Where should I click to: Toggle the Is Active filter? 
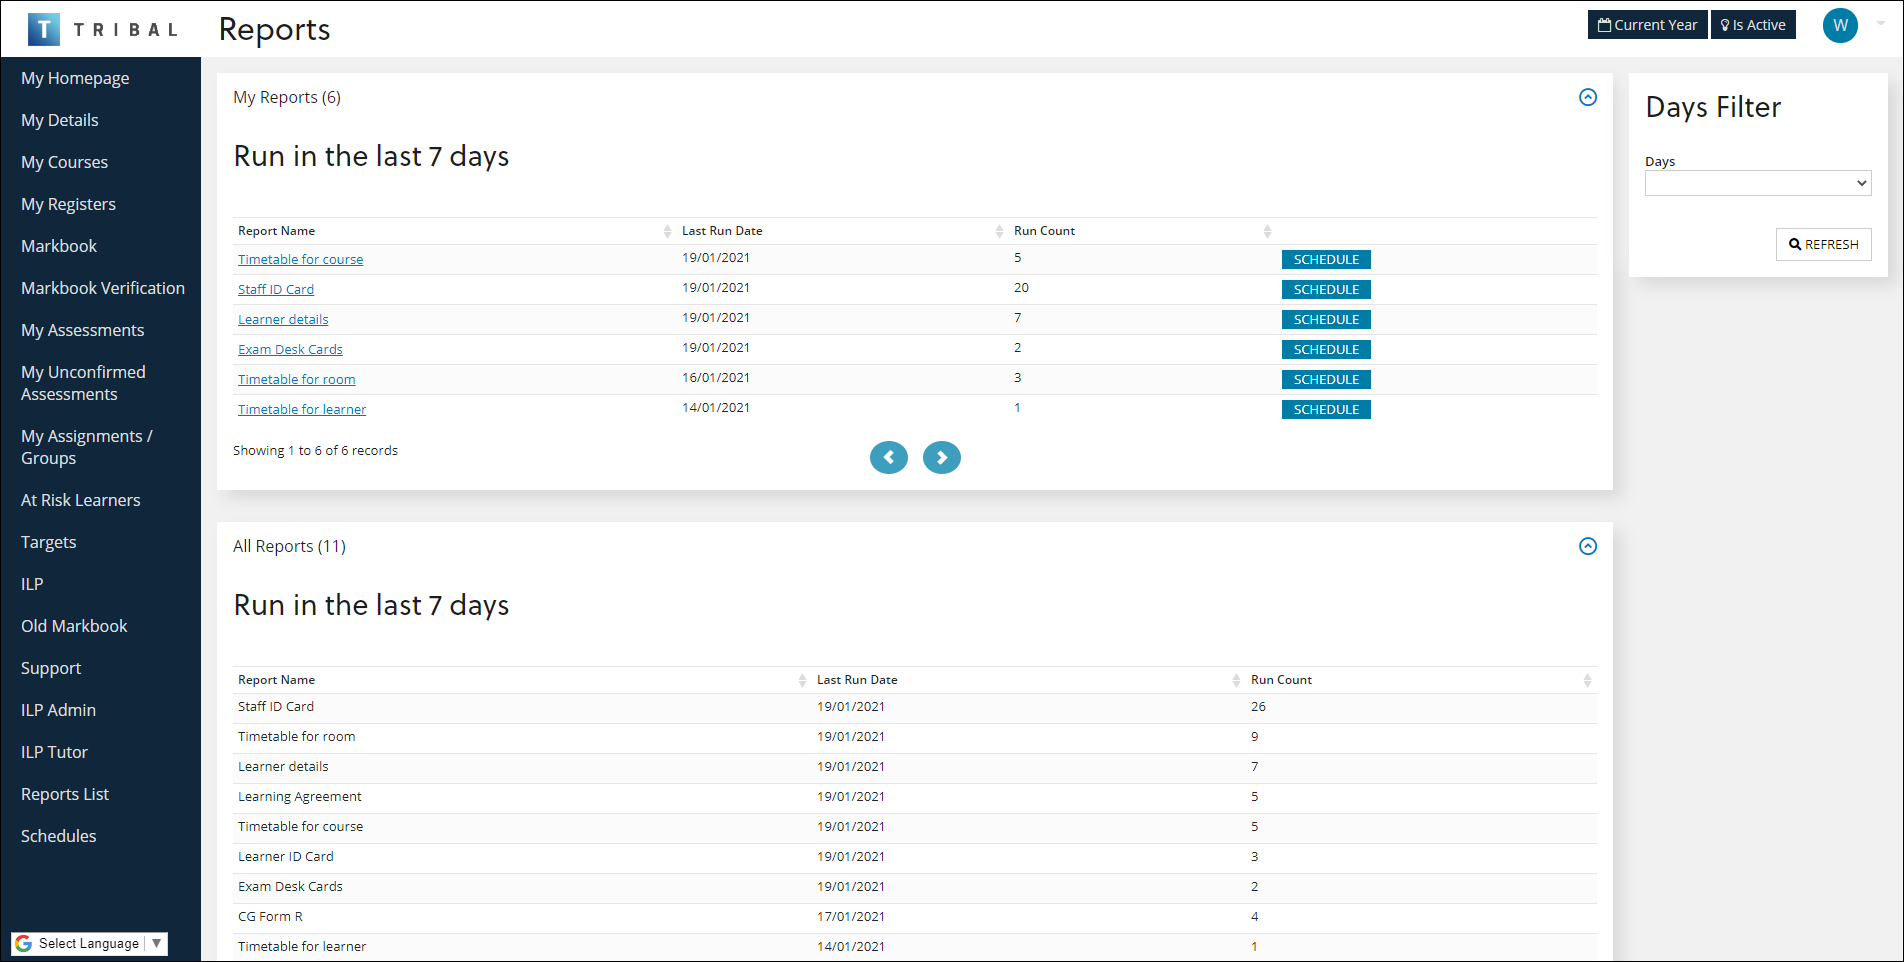pyautogui.click(x=1753, y=24)
